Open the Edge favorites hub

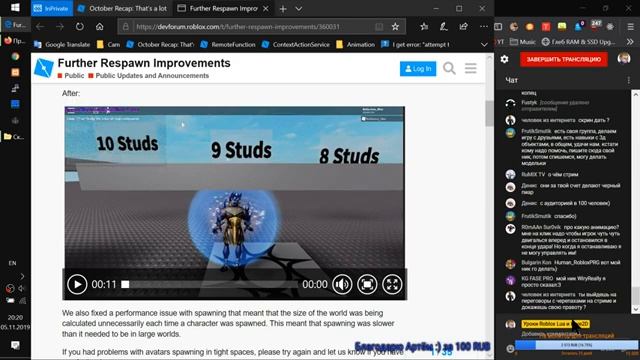pyautogui.click(x=424, y=27)
